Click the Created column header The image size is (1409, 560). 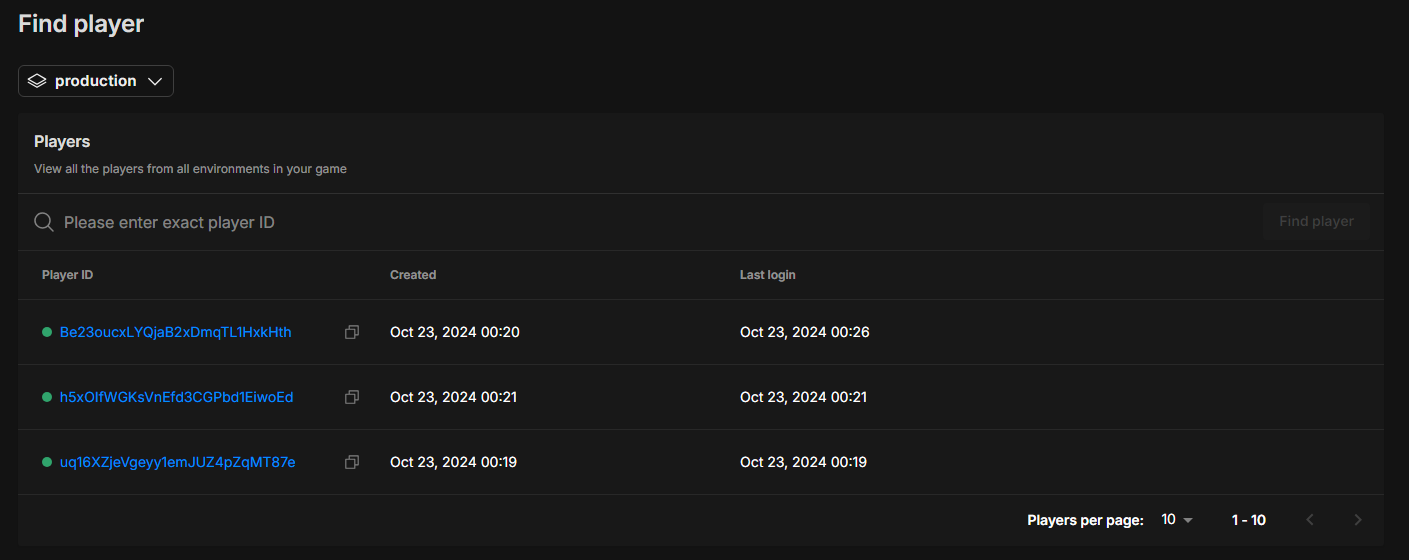[413, 275]
